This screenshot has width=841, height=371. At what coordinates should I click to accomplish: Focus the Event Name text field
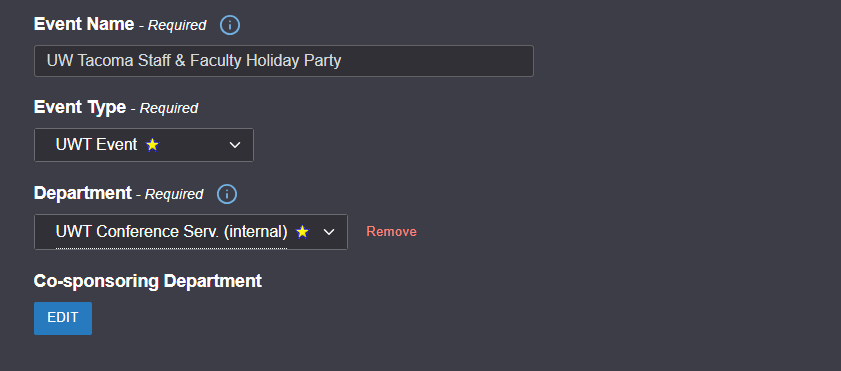point(284,61)
